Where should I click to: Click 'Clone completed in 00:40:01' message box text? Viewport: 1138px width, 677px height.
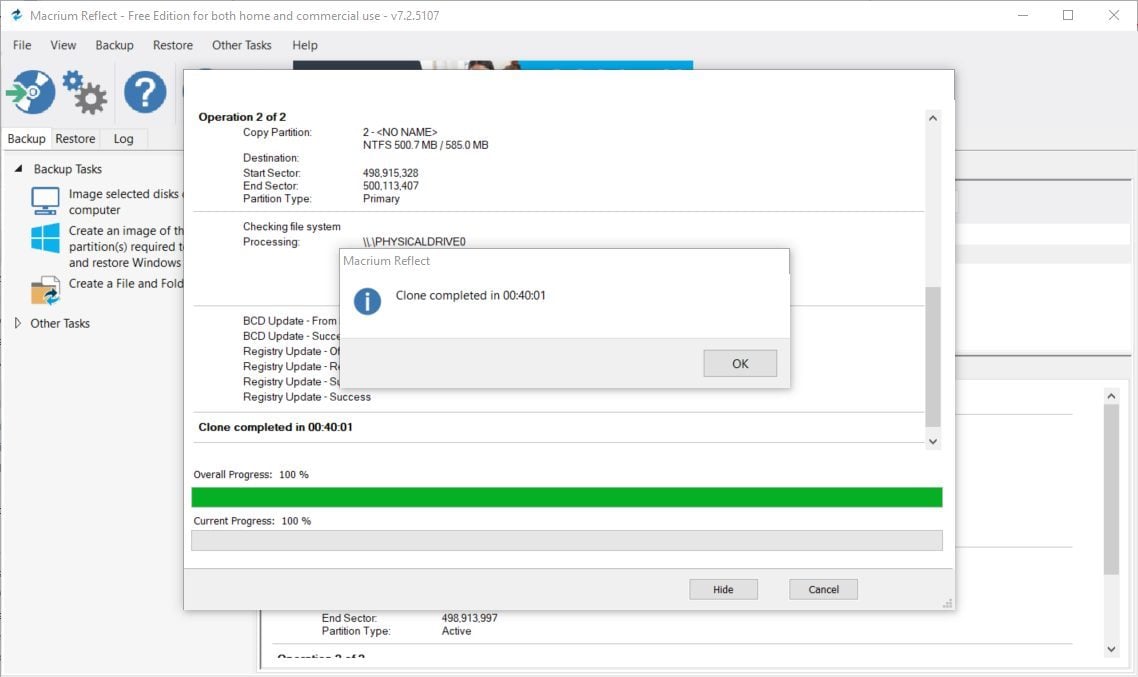pos(470,295)
